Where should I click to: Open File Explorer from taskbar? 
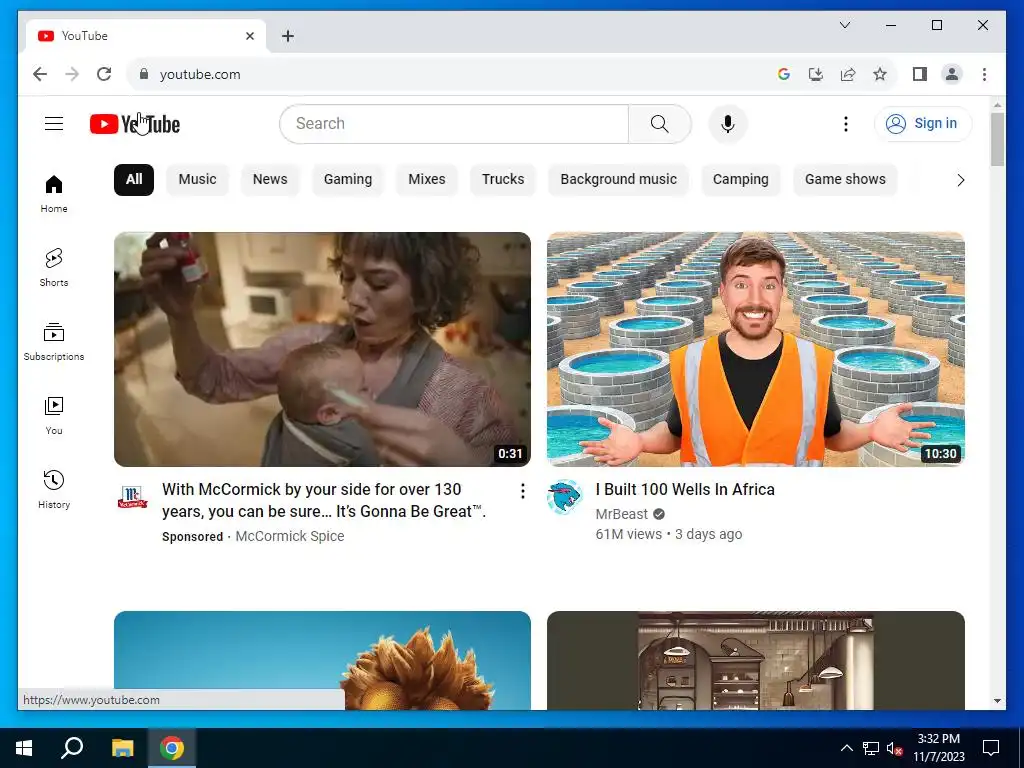tap(122, 748)
